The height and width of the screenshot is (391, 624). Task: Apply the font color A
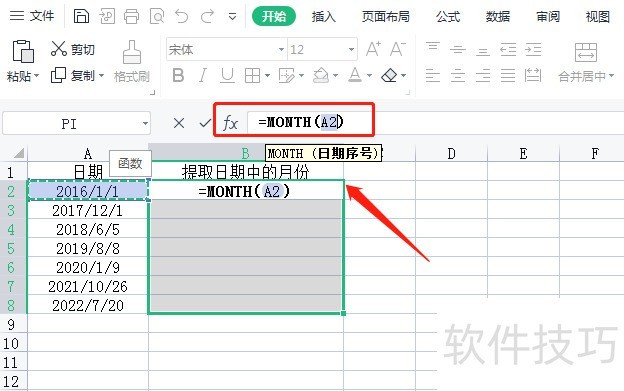click(355, 75)
